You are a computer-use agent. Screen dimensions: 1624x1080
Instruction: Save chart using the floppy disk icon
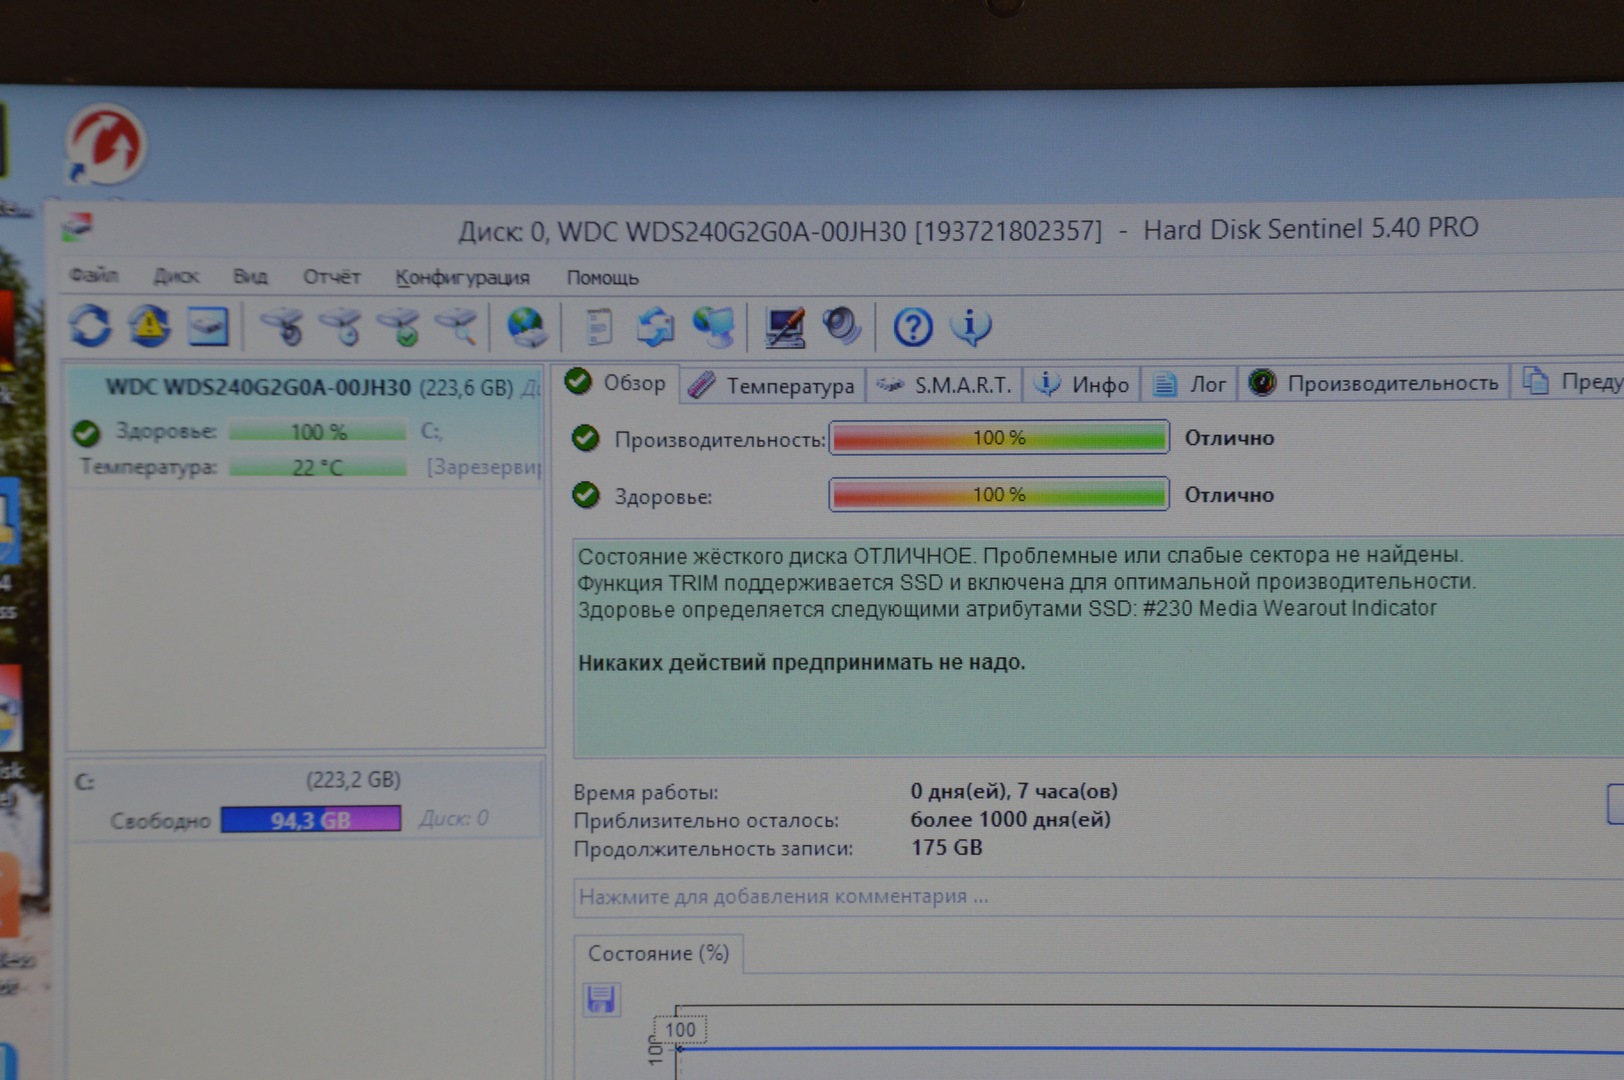[601, 999]
